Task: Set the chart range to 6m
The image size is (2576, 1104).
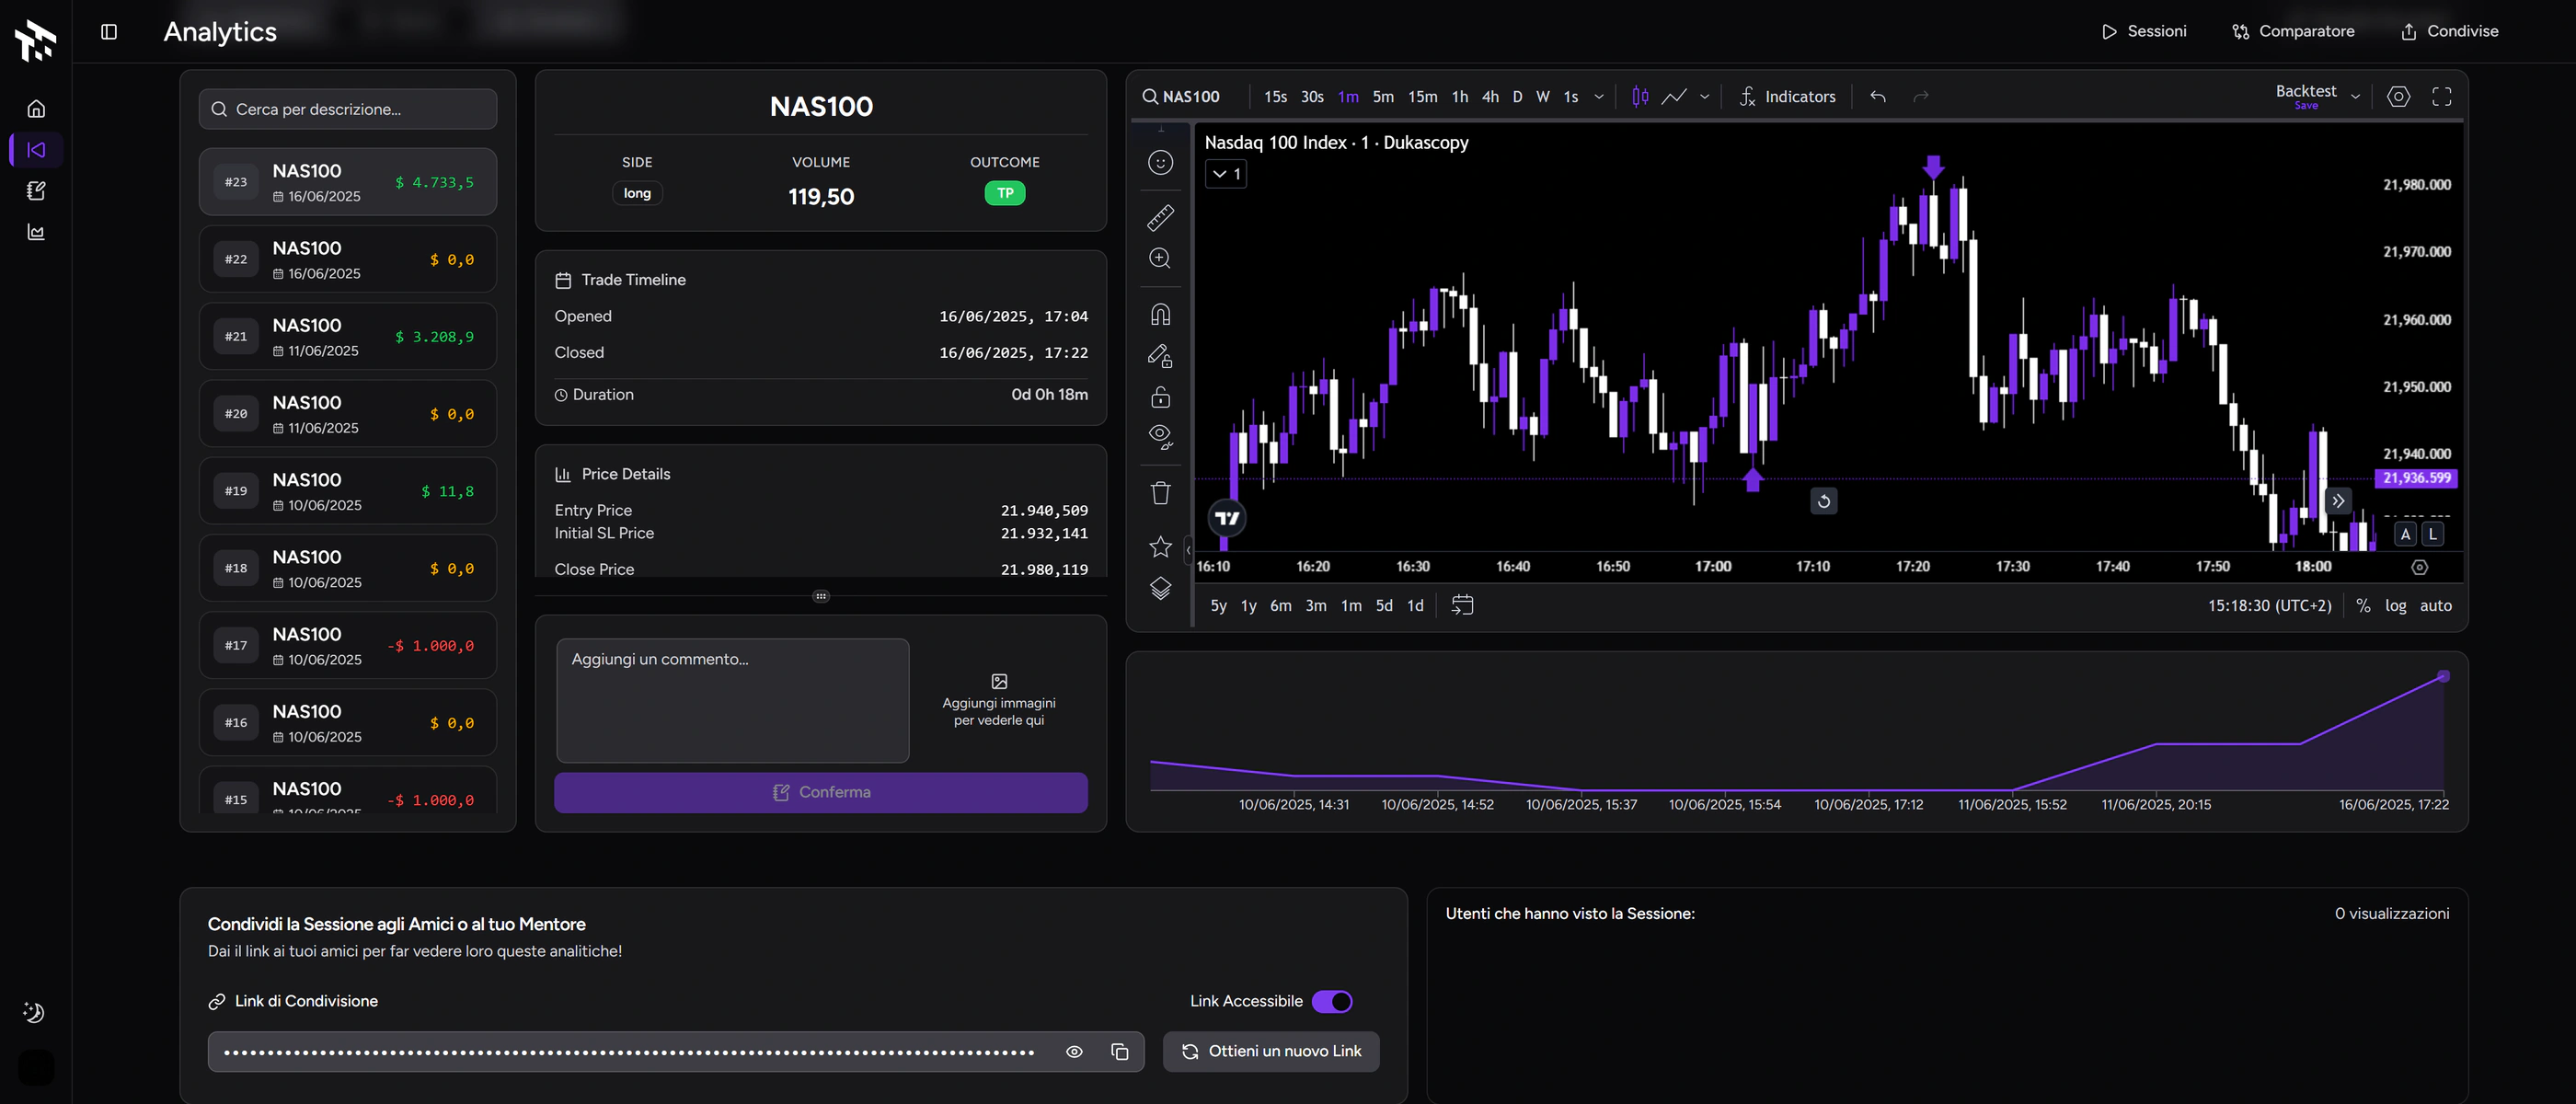Action: click(x=1280, y=606)
